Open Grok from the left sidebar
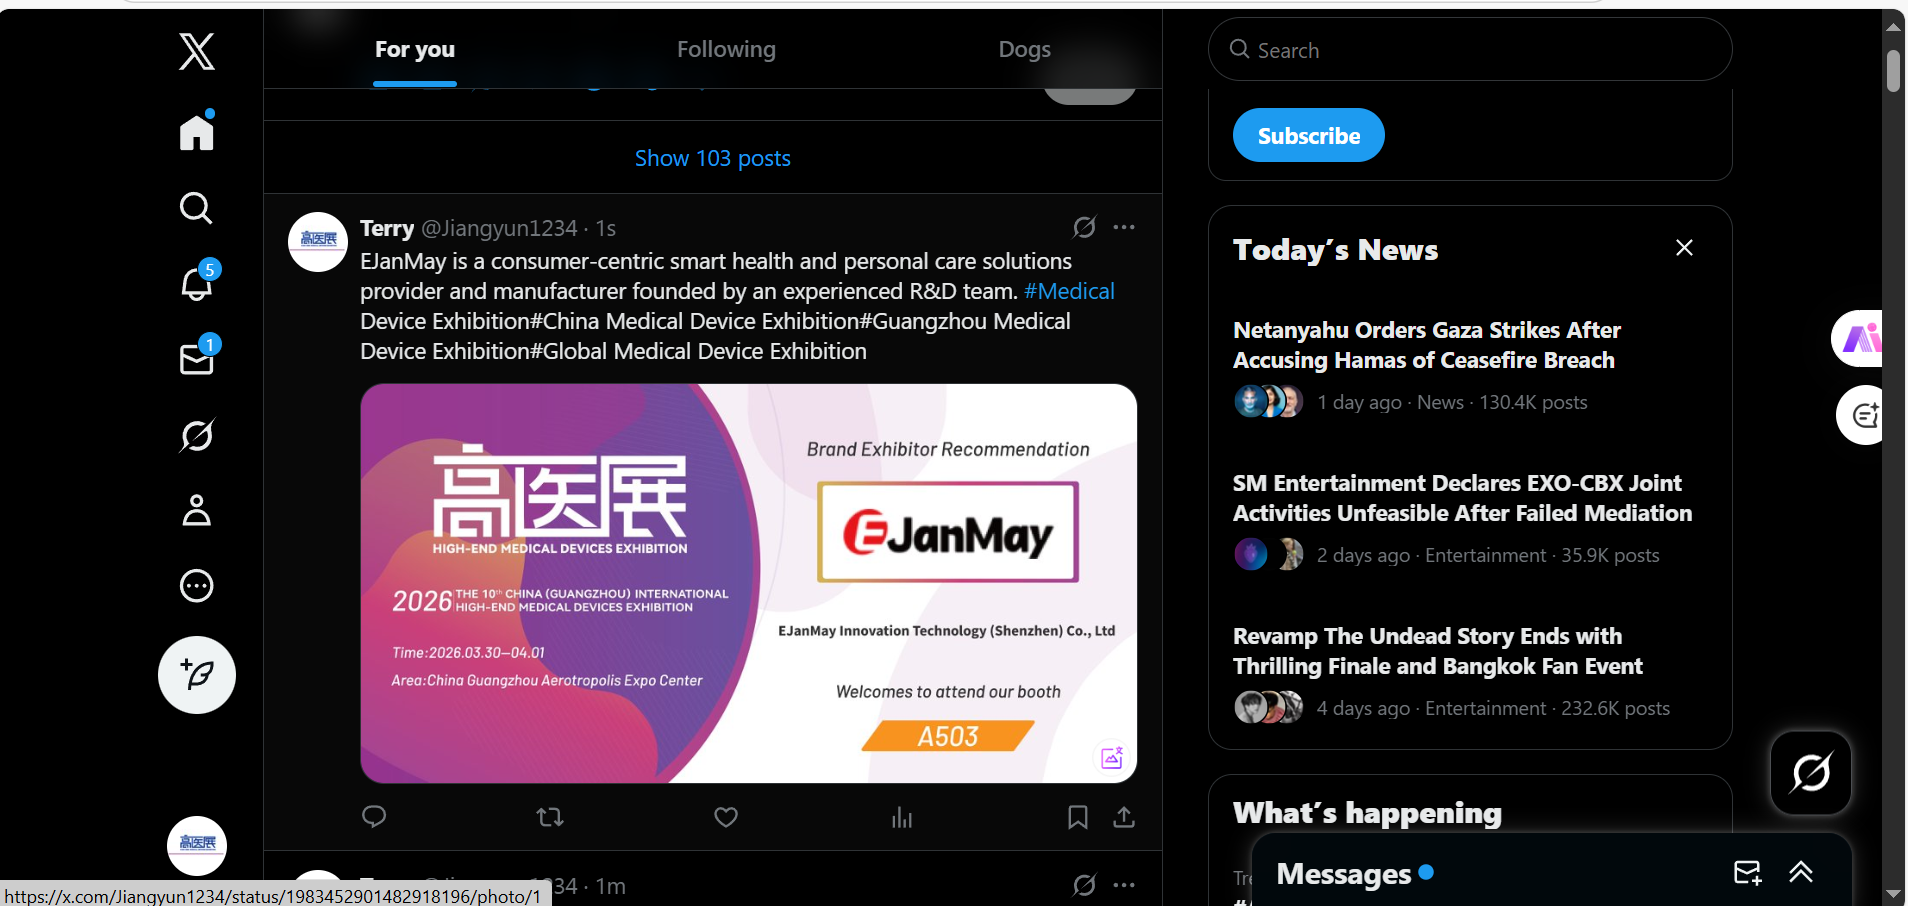 [197, 435]
